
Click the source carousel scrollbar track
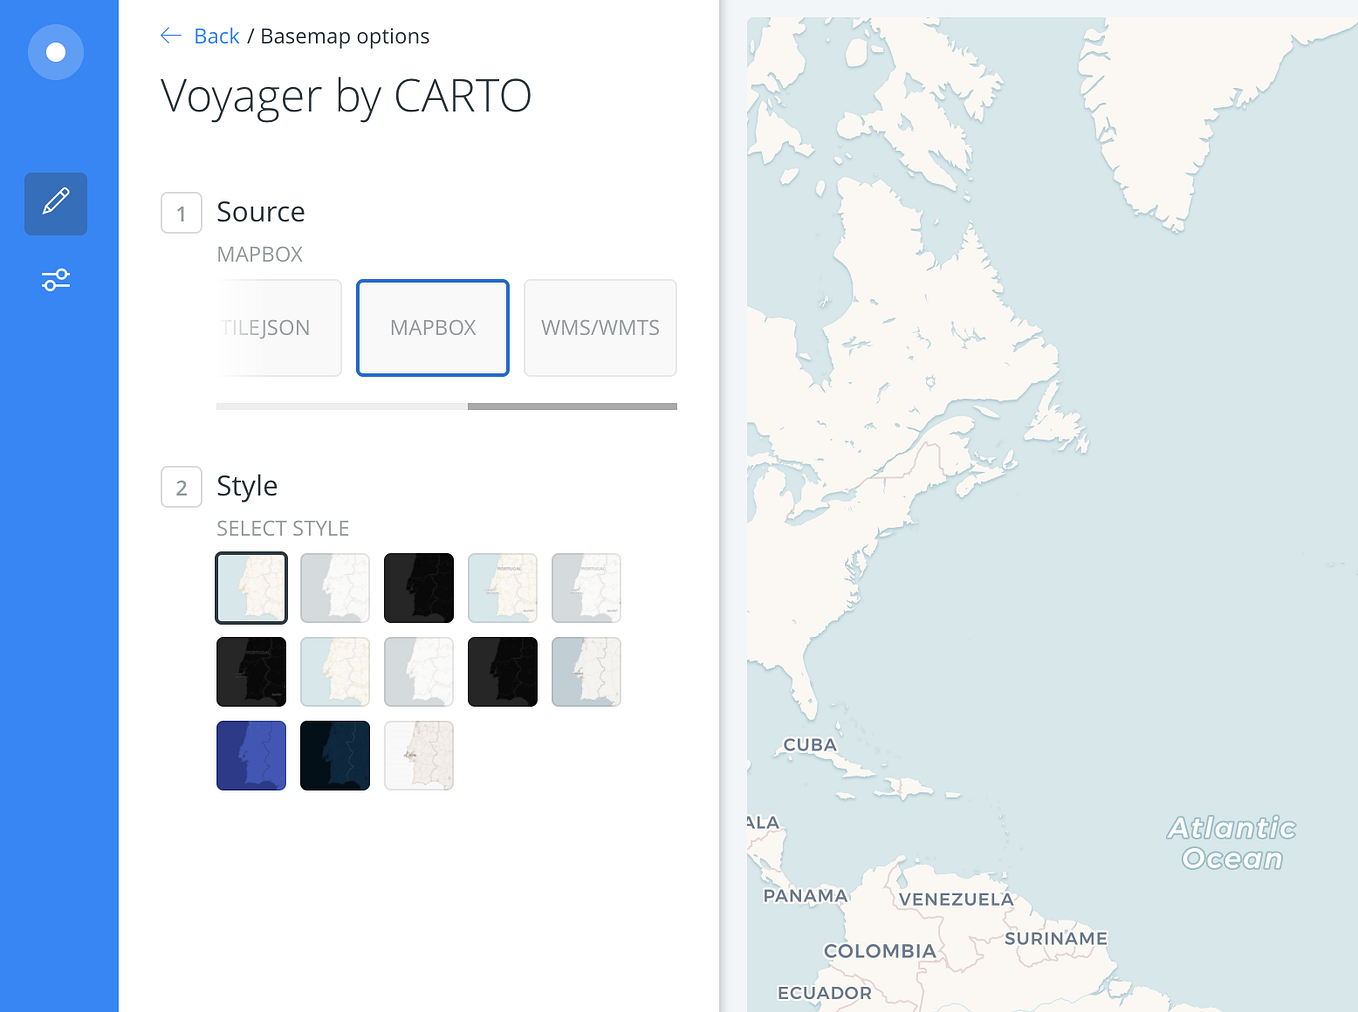tap(446, 406)
